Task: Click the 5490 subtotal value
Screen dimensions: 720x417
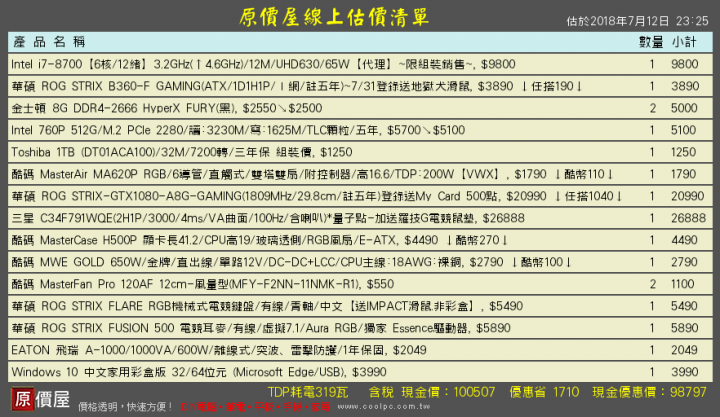Action: [x=685, y=306]
